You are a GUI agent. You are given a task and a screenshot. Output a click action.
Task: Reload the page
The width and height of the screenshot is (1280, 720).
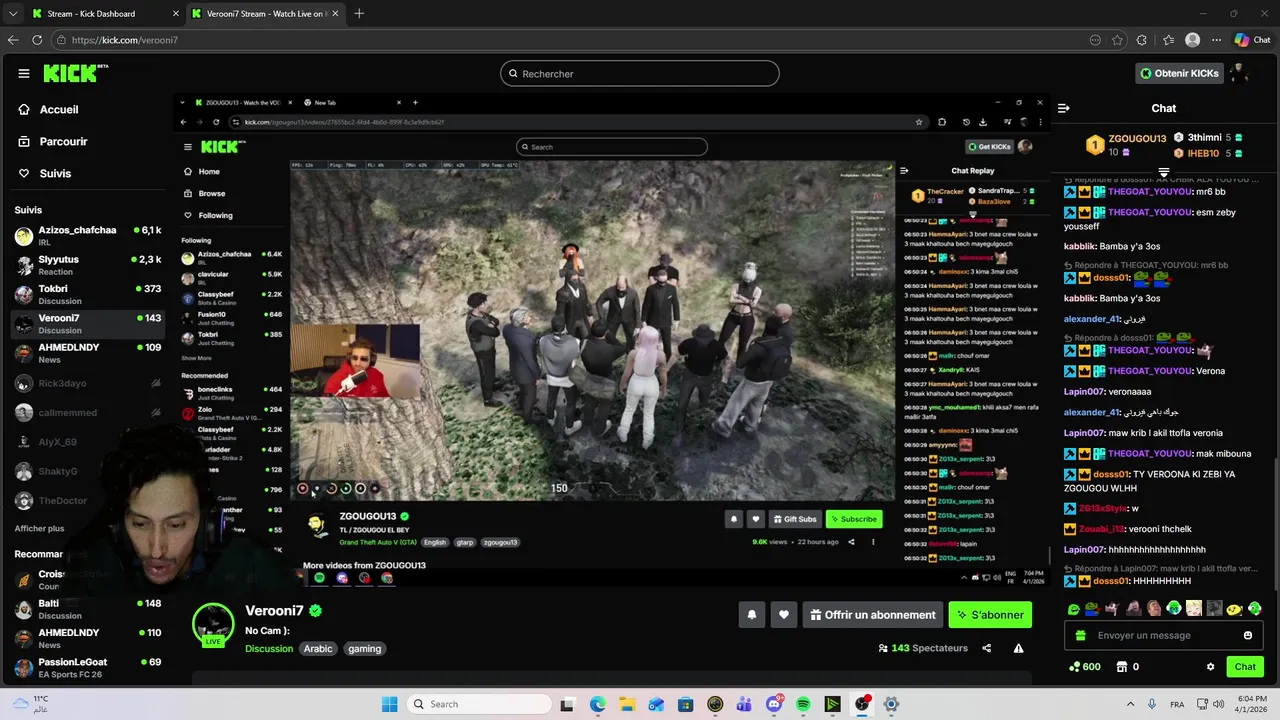click(37, 40)
